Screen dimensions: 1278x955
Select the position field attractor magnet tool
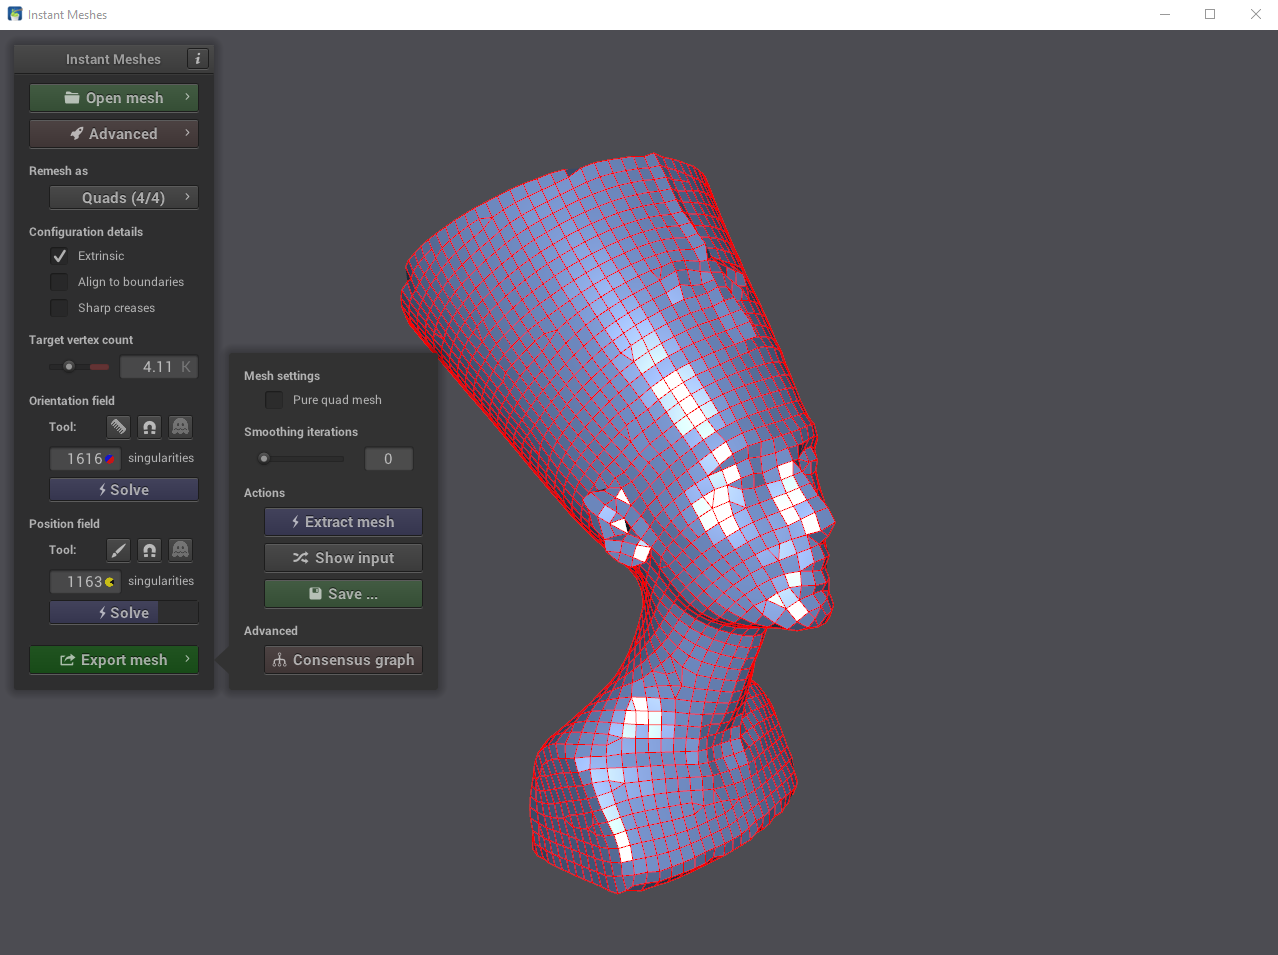click(x=149, y=550)
